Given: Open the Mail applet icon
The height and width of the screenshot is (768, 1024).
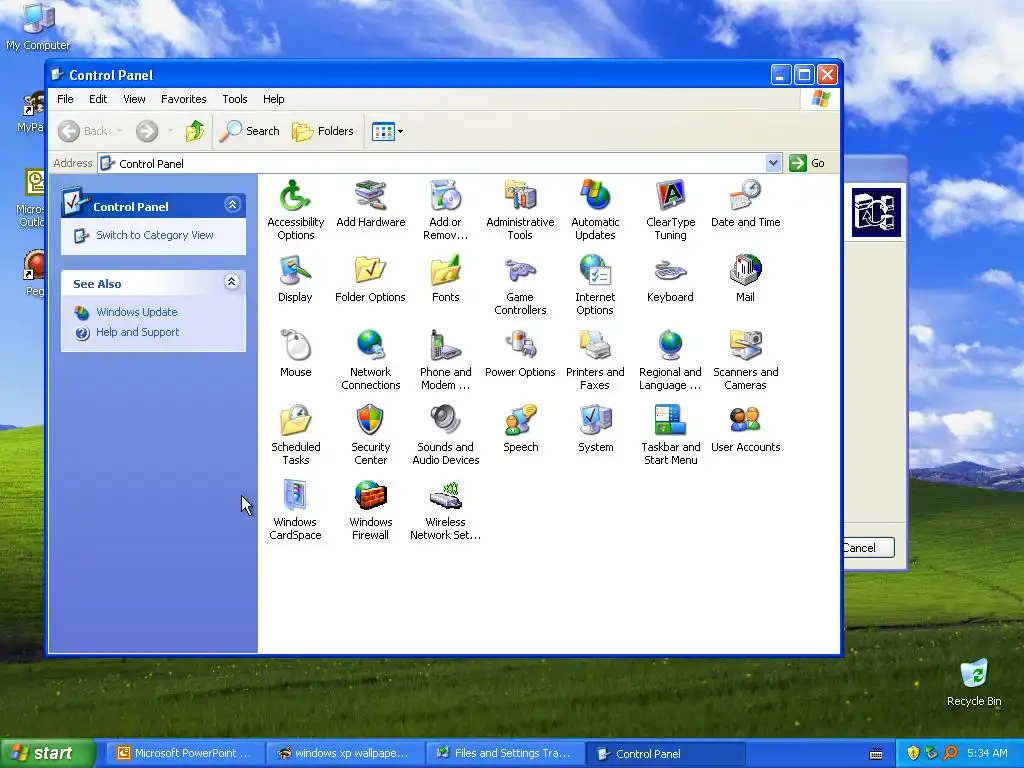Looking at the screenshot, I should (x=745, y=270).
